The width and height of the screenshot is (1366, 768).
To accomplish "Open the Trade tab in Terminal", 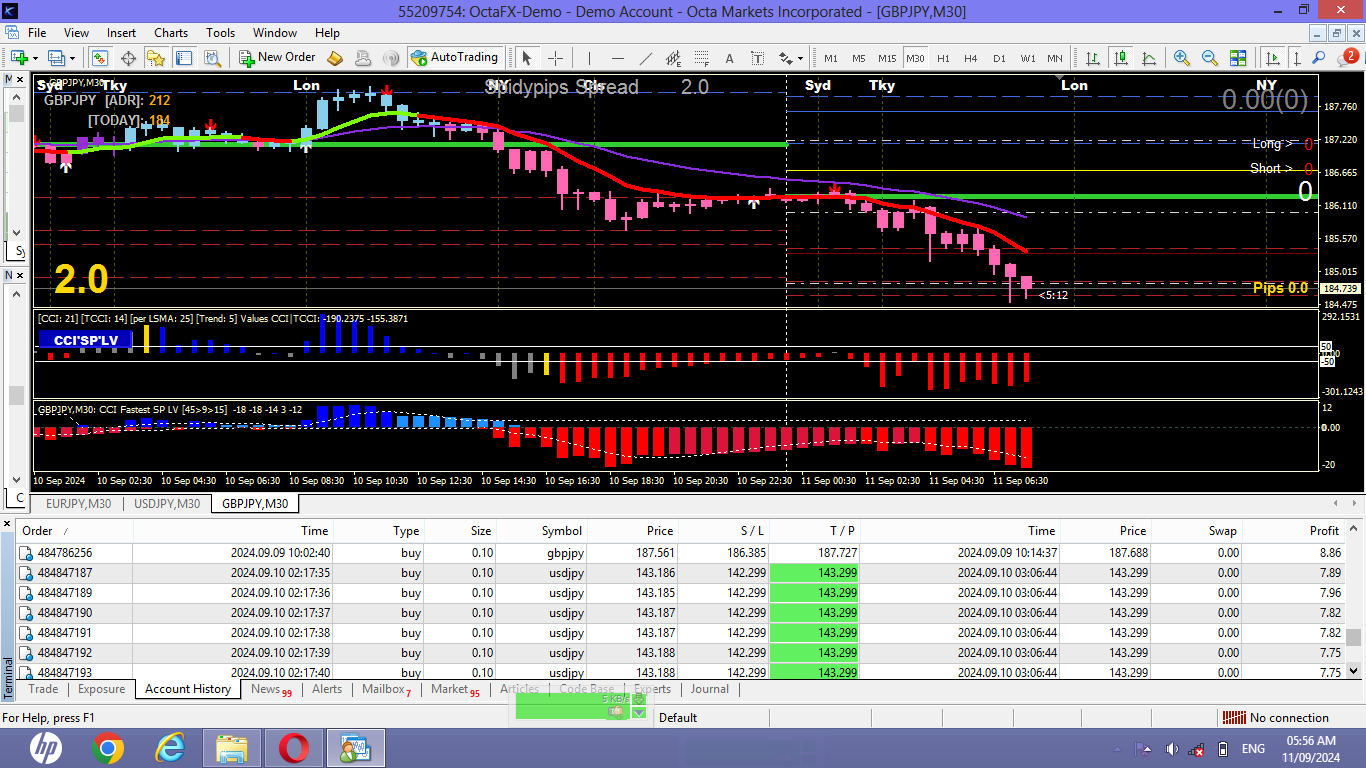I will [x=43, y=689].
